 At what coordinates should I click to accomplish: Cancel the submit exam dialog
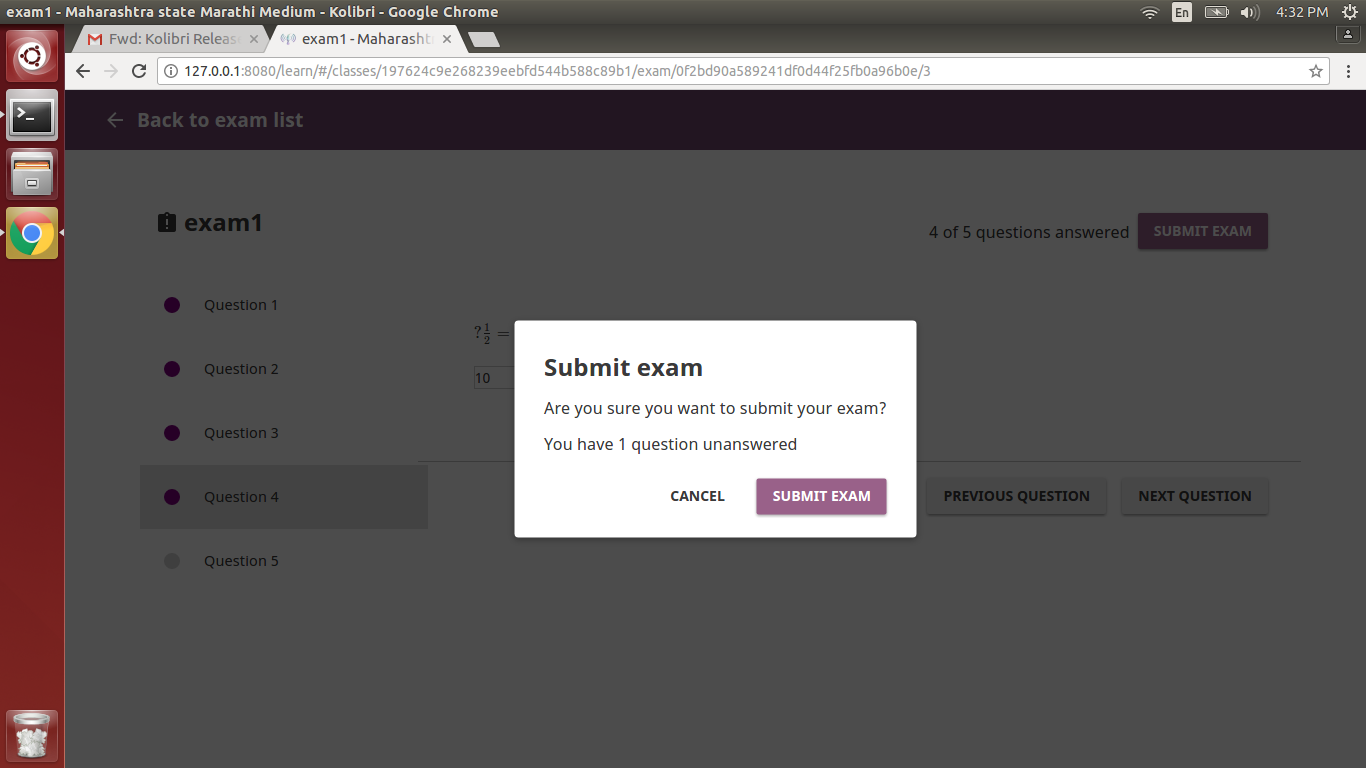point(697,496)
